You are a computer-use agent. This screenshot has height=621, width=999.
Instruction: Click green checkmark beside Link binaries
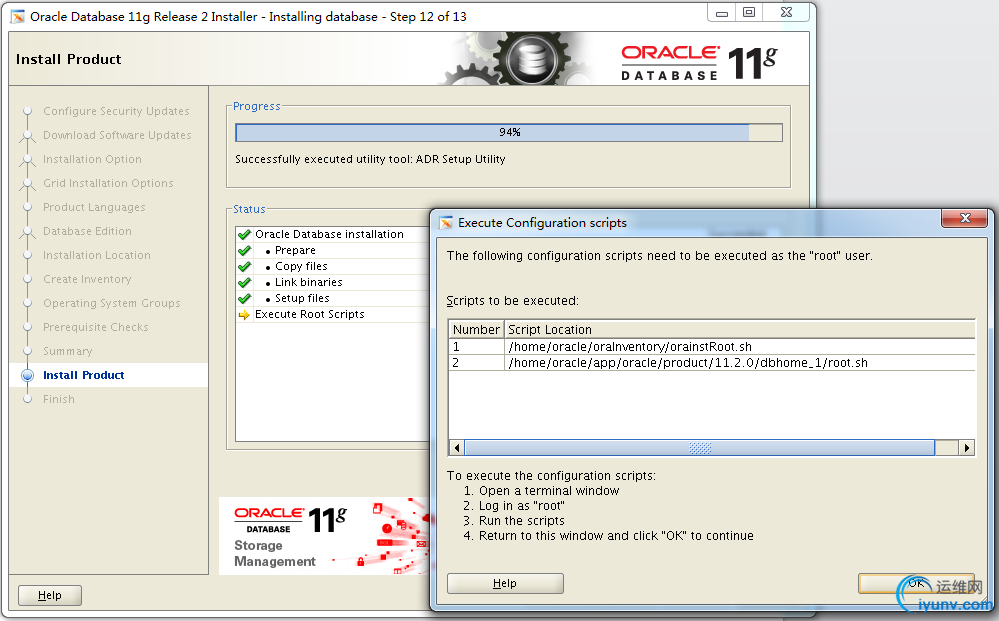244,282
